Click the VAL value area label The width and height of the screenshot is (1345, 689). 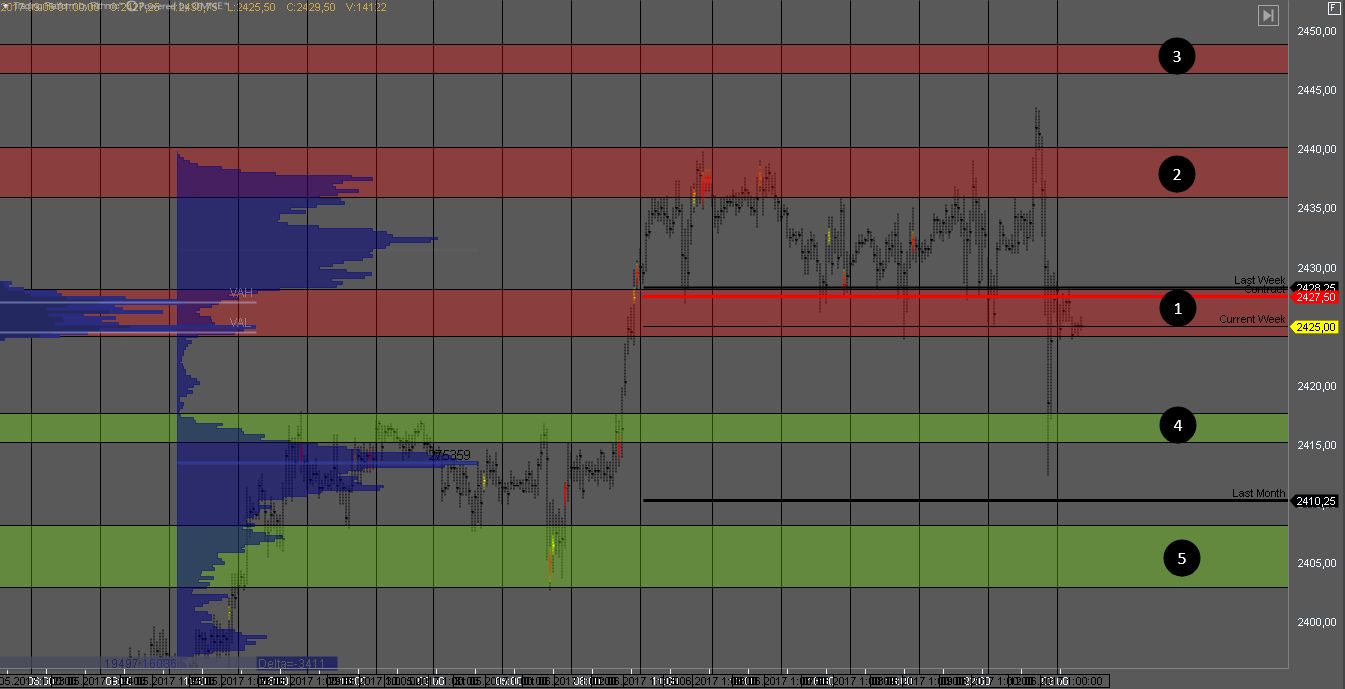240,323
